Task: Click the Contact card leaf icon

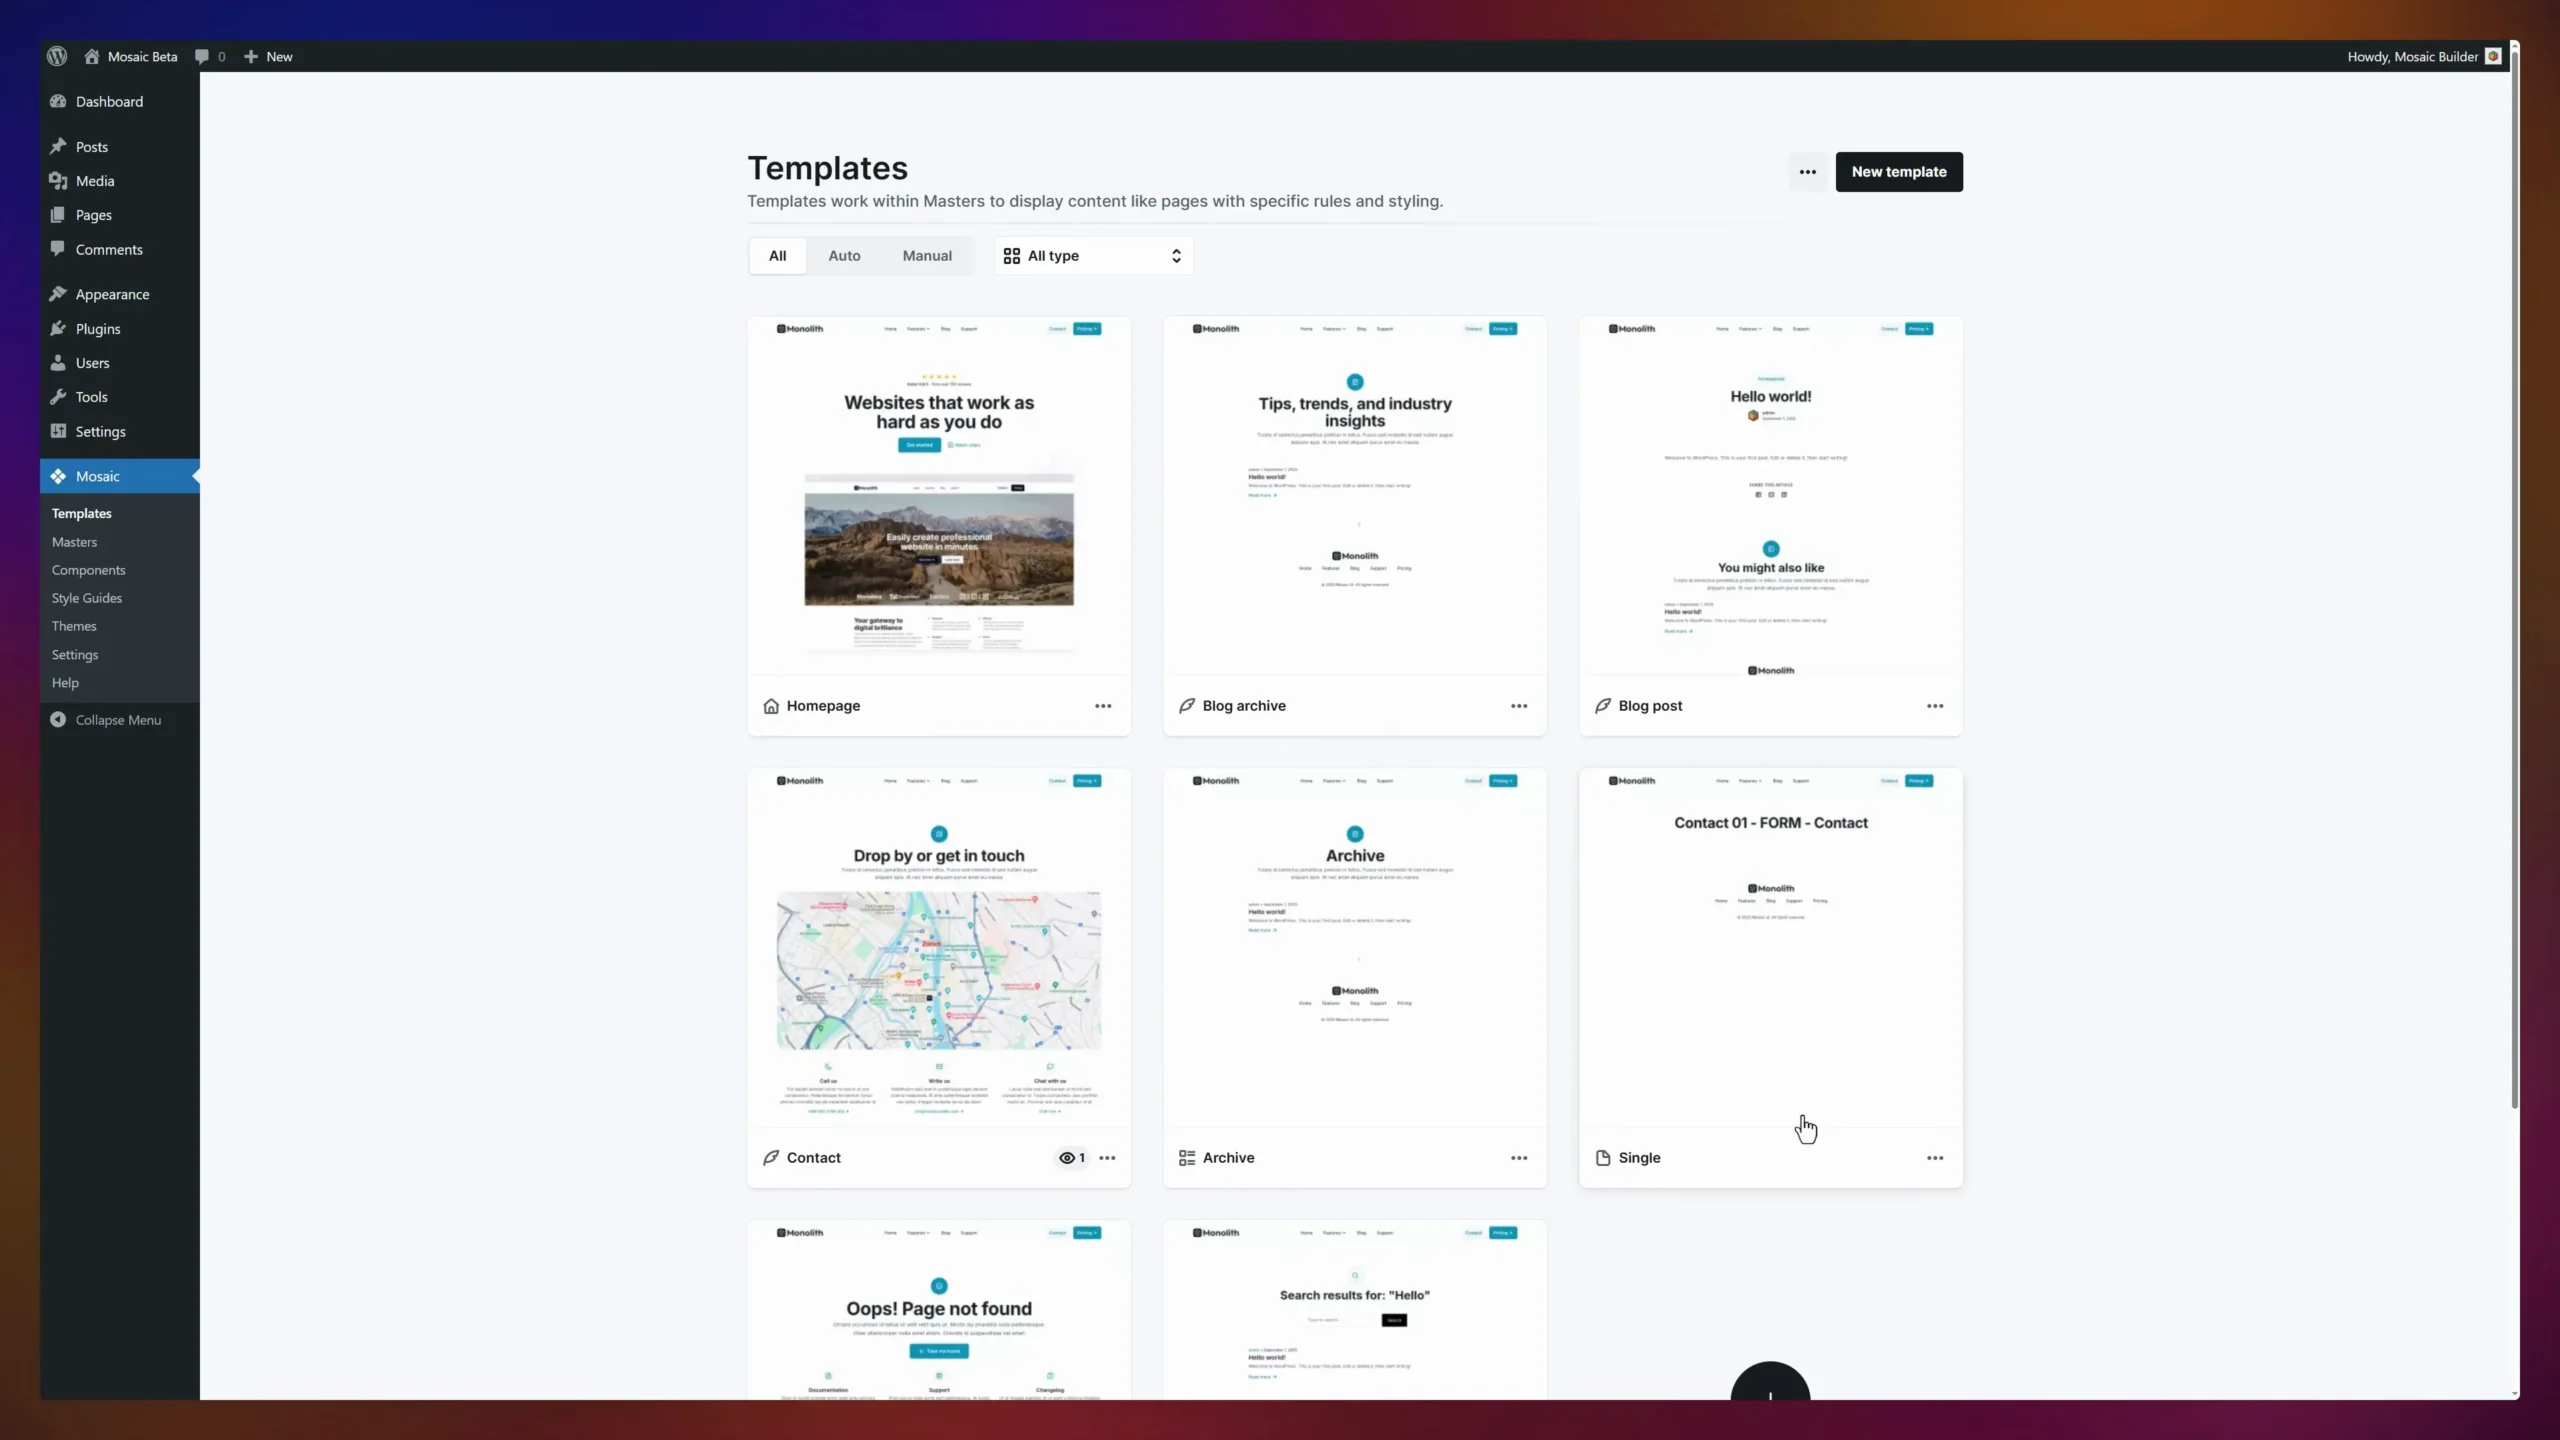Action: click(x=771, y=1158)
